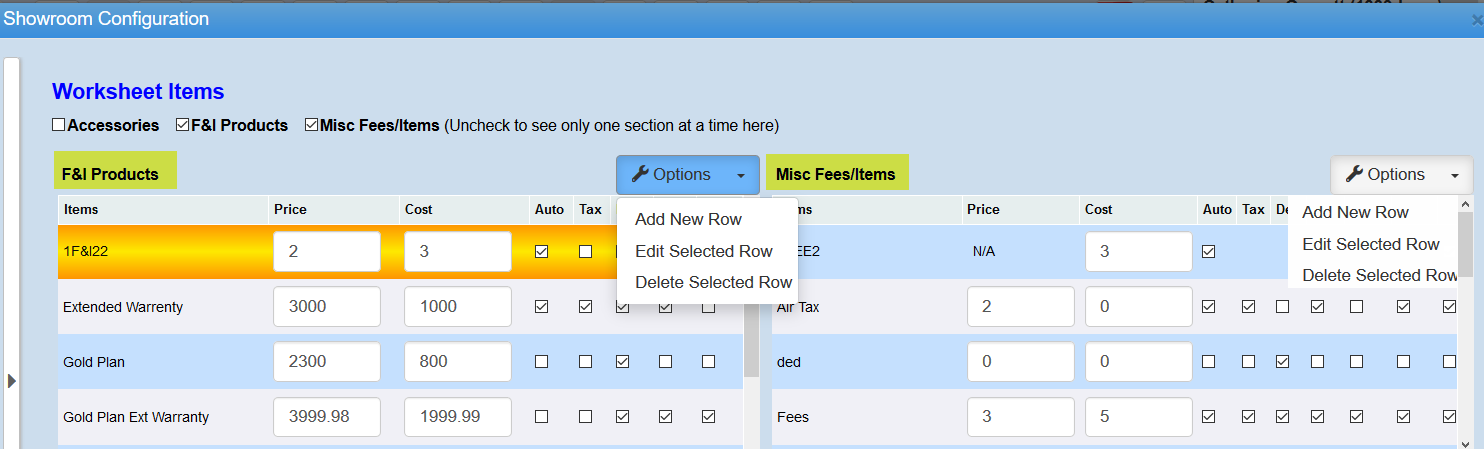Expand the left side panel arrow
The height and width of the screenshot is (449, 1484).
pos(12,380)
